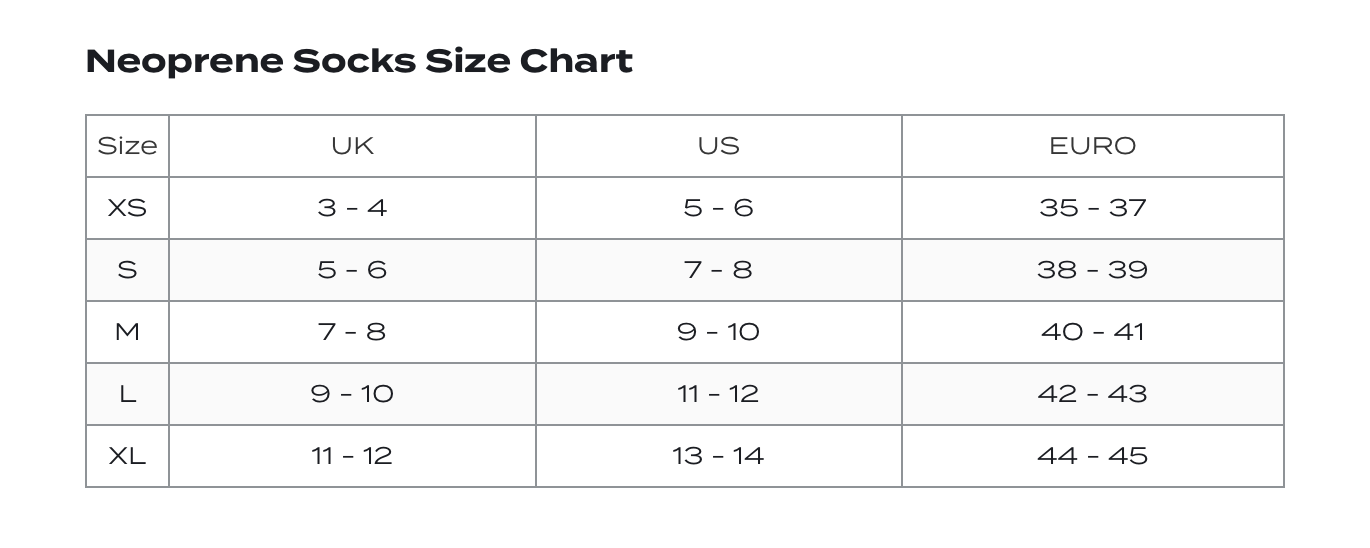Screen dimensions: 1370x548
Task: Select US size 5 - 6 cell
Action: point(718,208)
